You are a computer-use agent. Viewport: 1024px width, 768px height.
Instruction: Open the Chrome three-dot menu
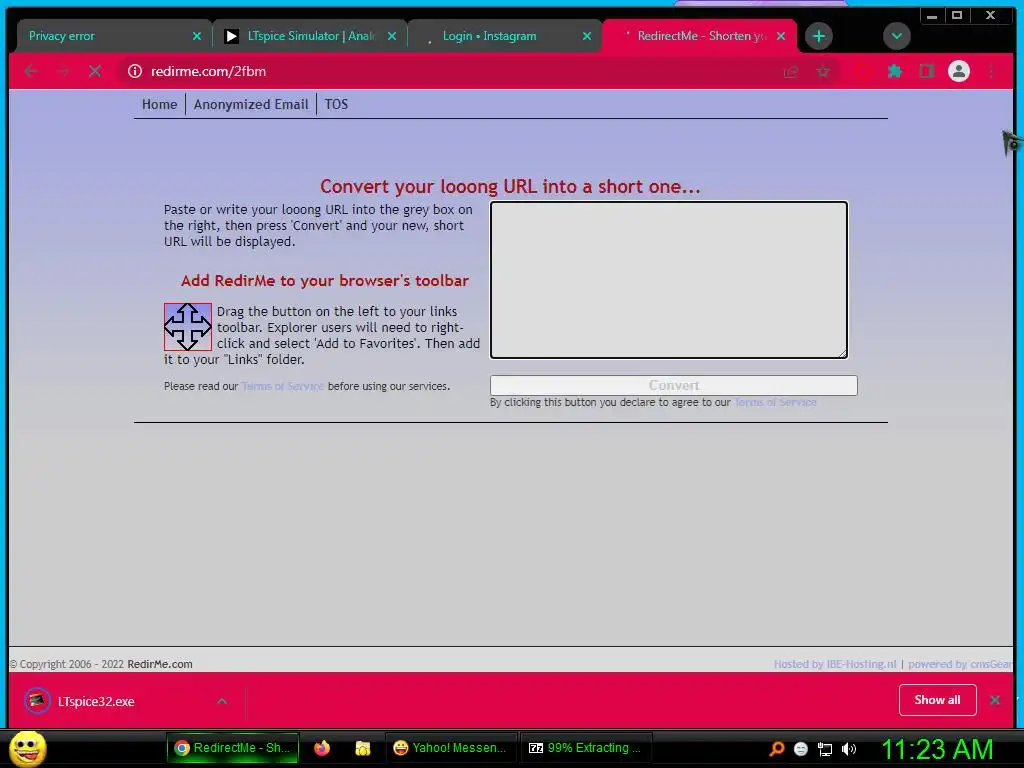[991, 71]
